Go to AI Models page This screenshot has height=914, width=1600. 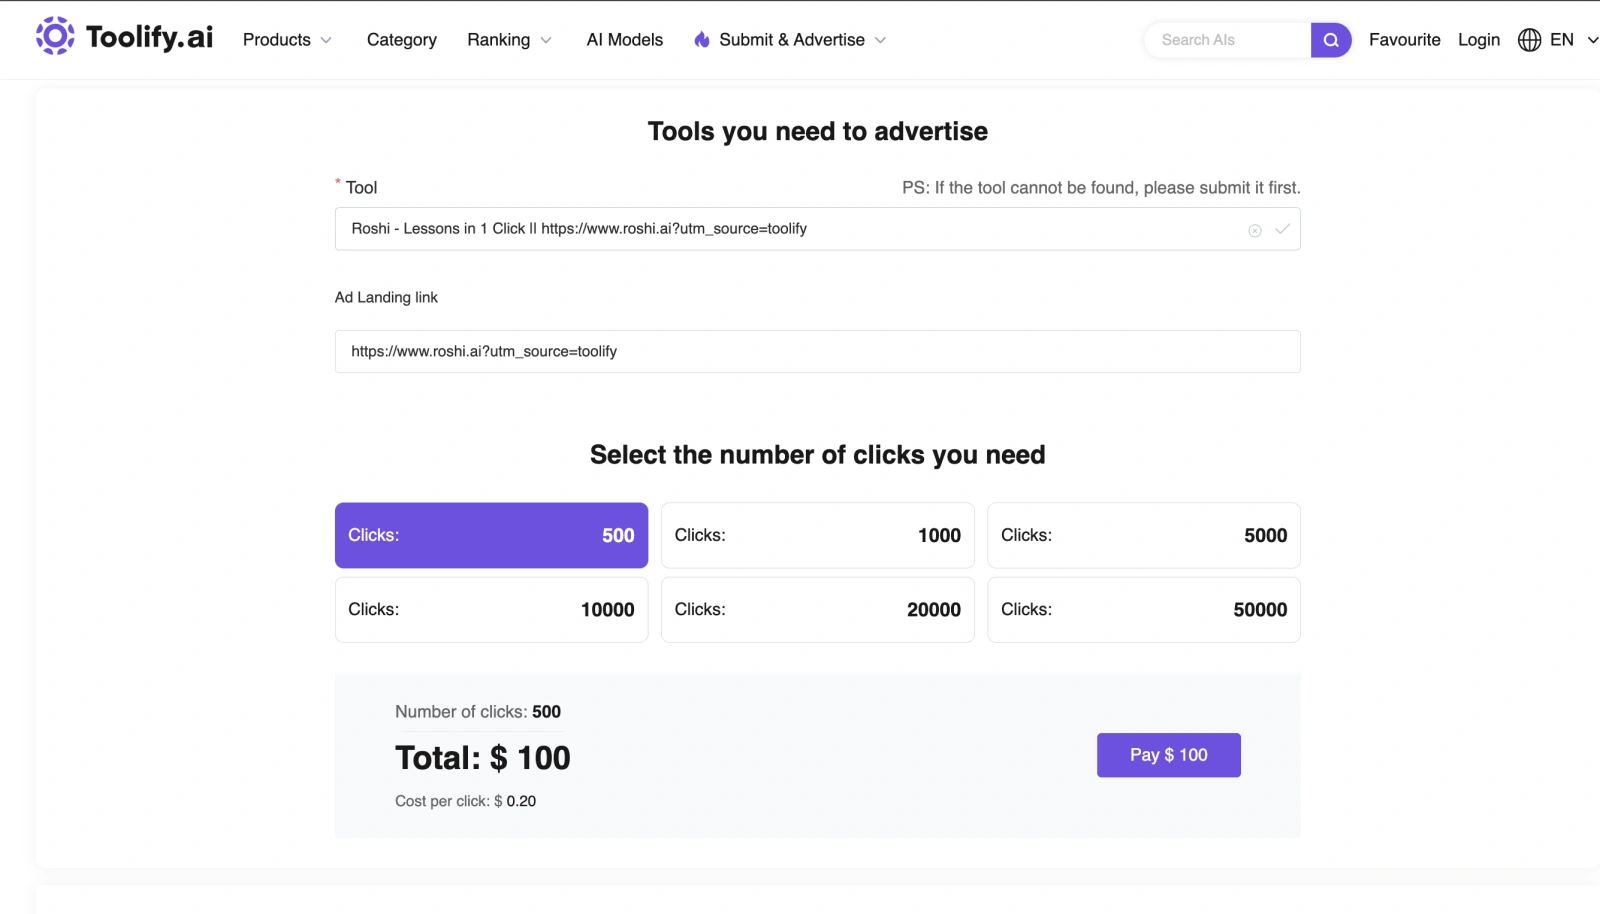point(624,40)
